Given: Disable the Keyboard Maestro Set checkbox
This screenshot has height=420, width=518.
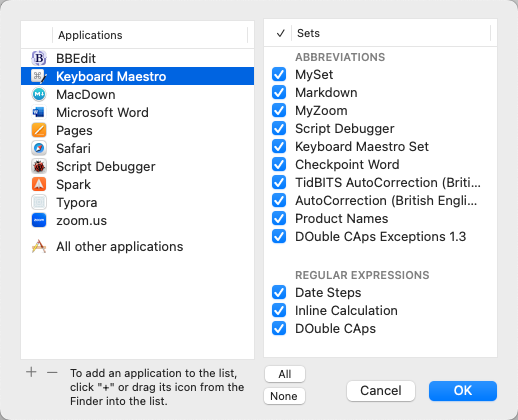Looking at the screenshot, I should 279,147.
